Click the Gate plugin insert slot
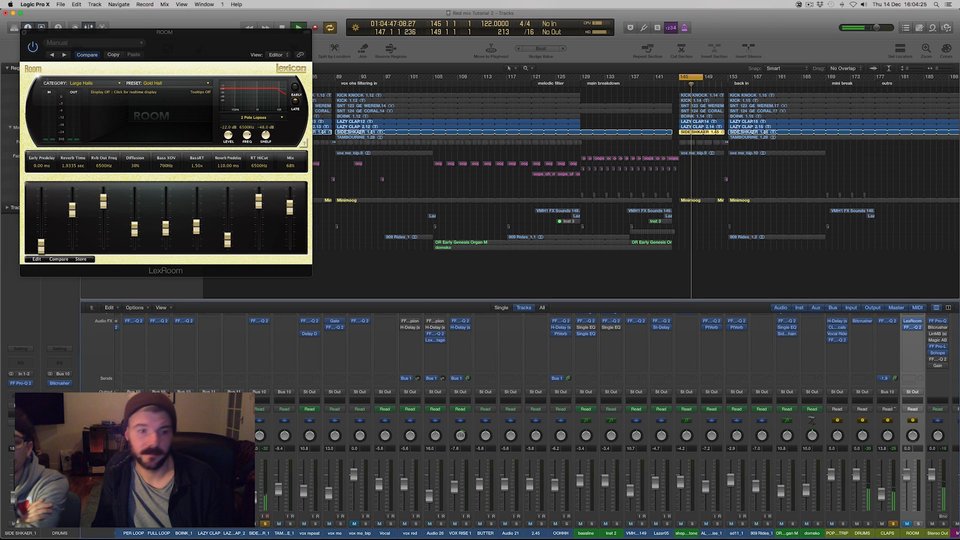Screen dimensions: 960x540 pyautogui.click(x=334, y=321)
